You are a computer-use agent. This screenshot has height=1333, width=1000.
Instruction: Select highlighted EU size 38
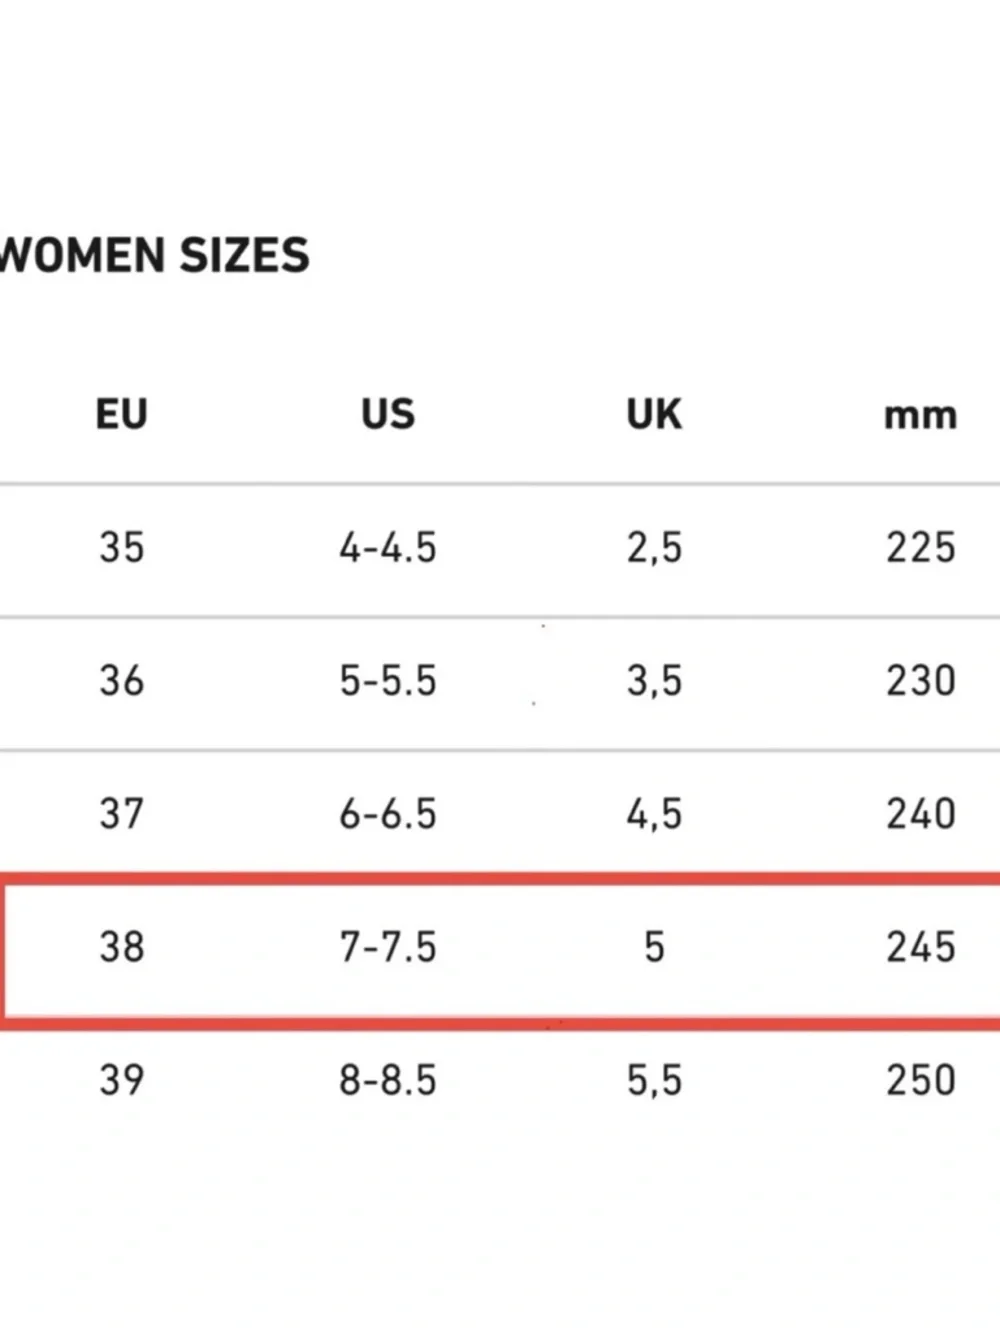coord(121,946)
